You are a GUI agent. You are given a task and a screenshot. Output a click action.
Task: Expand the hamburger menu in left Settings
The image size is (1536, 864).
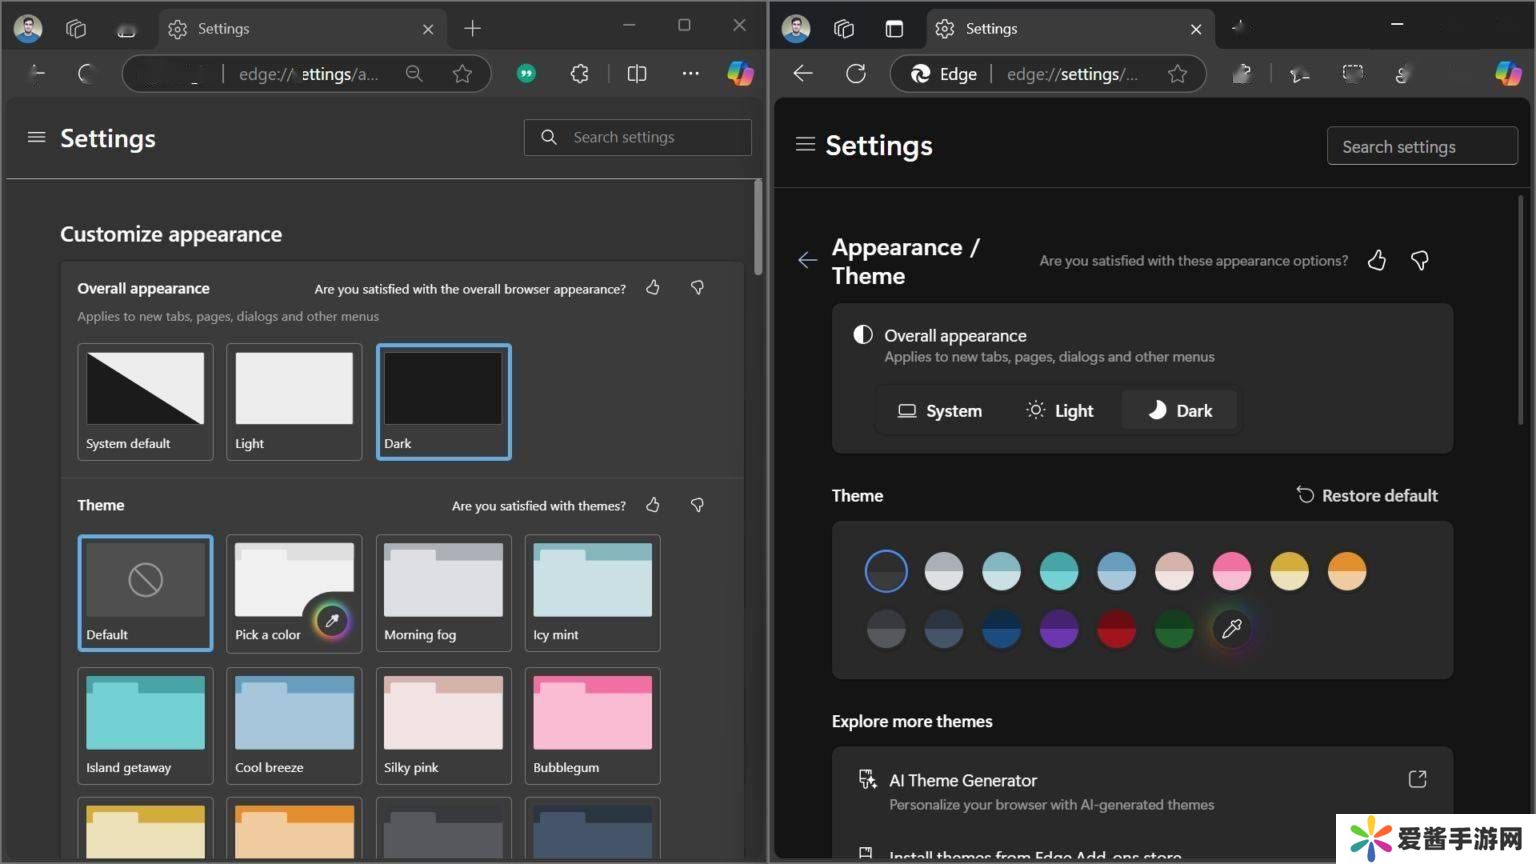[x=36, y=138]
